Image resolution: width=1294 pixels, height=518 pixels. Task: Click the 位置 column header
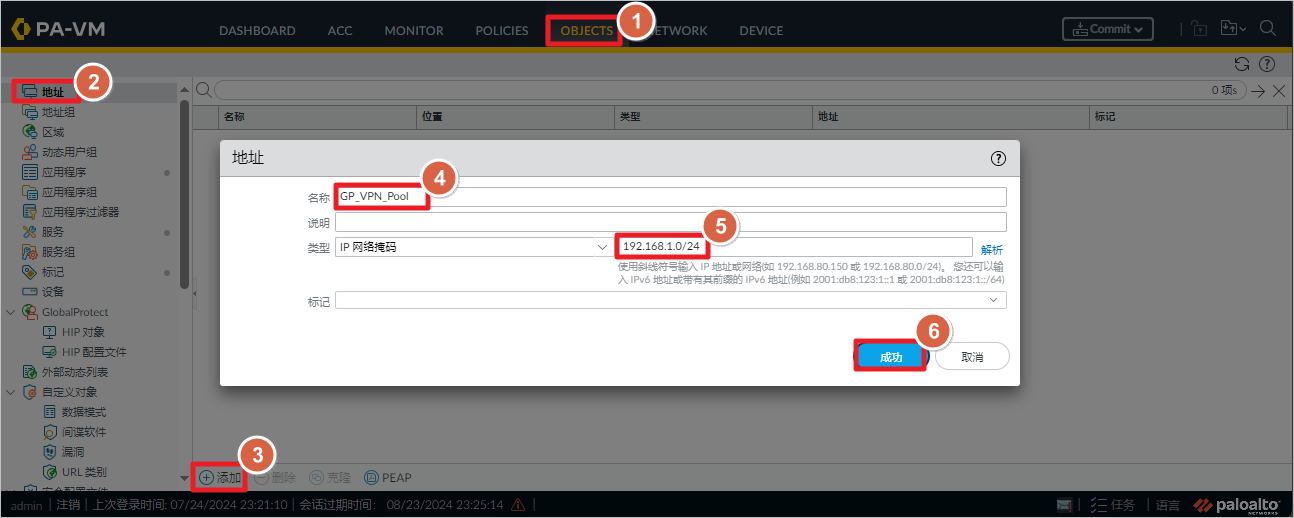click(516, 117)
